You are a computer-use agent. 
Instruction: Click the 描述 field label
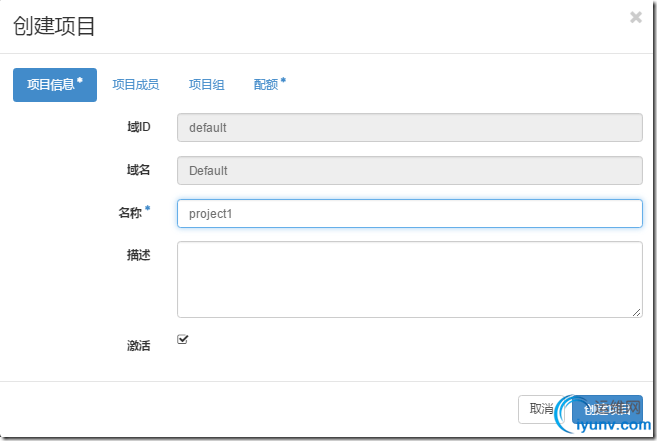(x=138, y=255)
